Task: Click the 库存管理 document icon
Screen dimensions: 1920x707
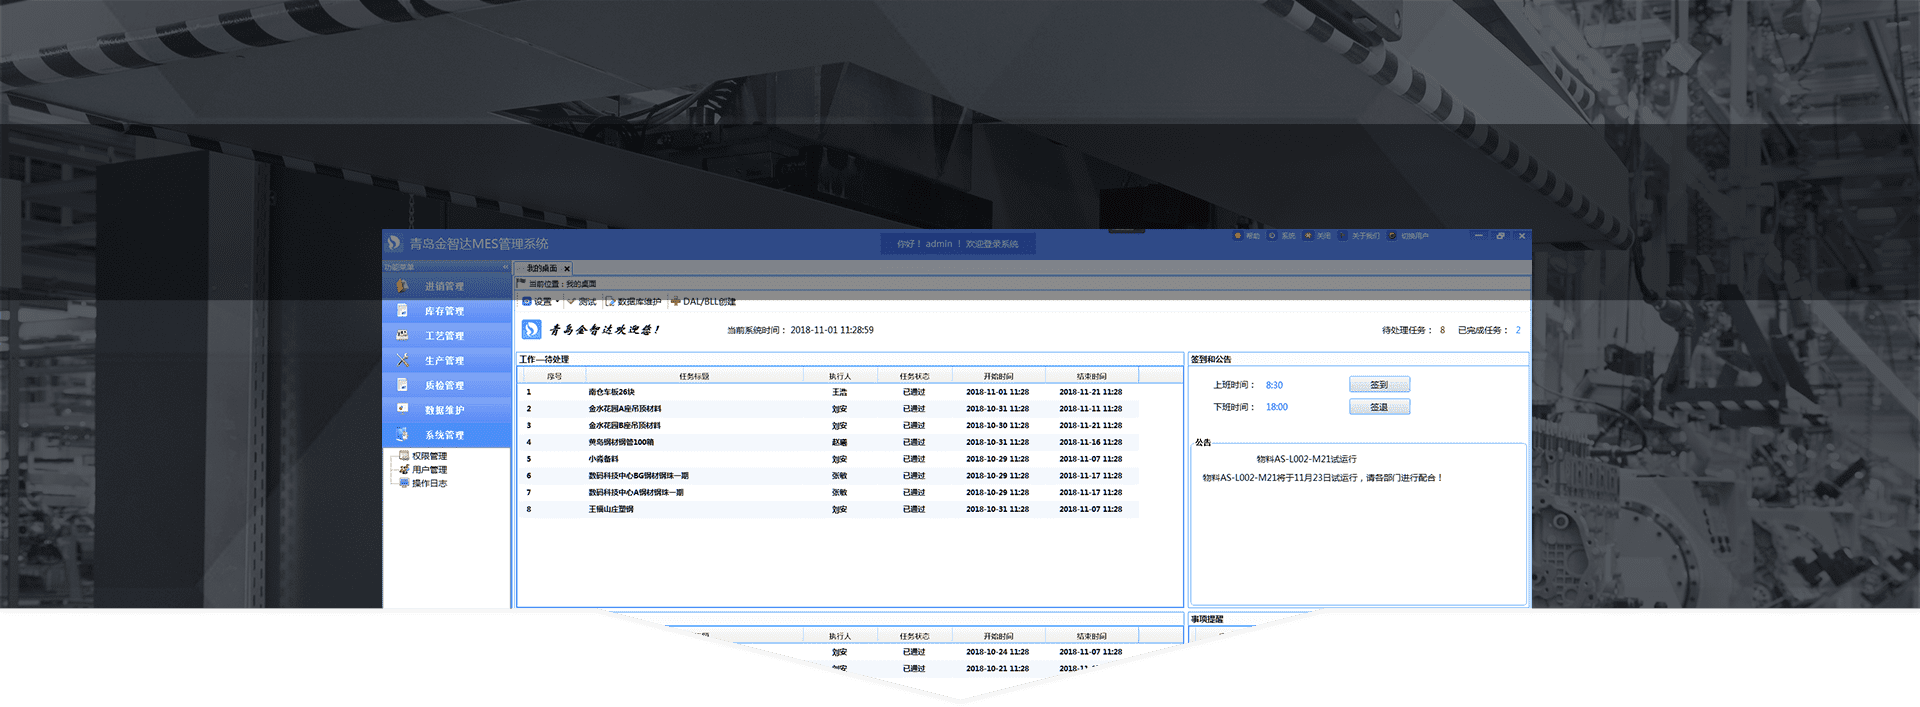Action: 402,311
